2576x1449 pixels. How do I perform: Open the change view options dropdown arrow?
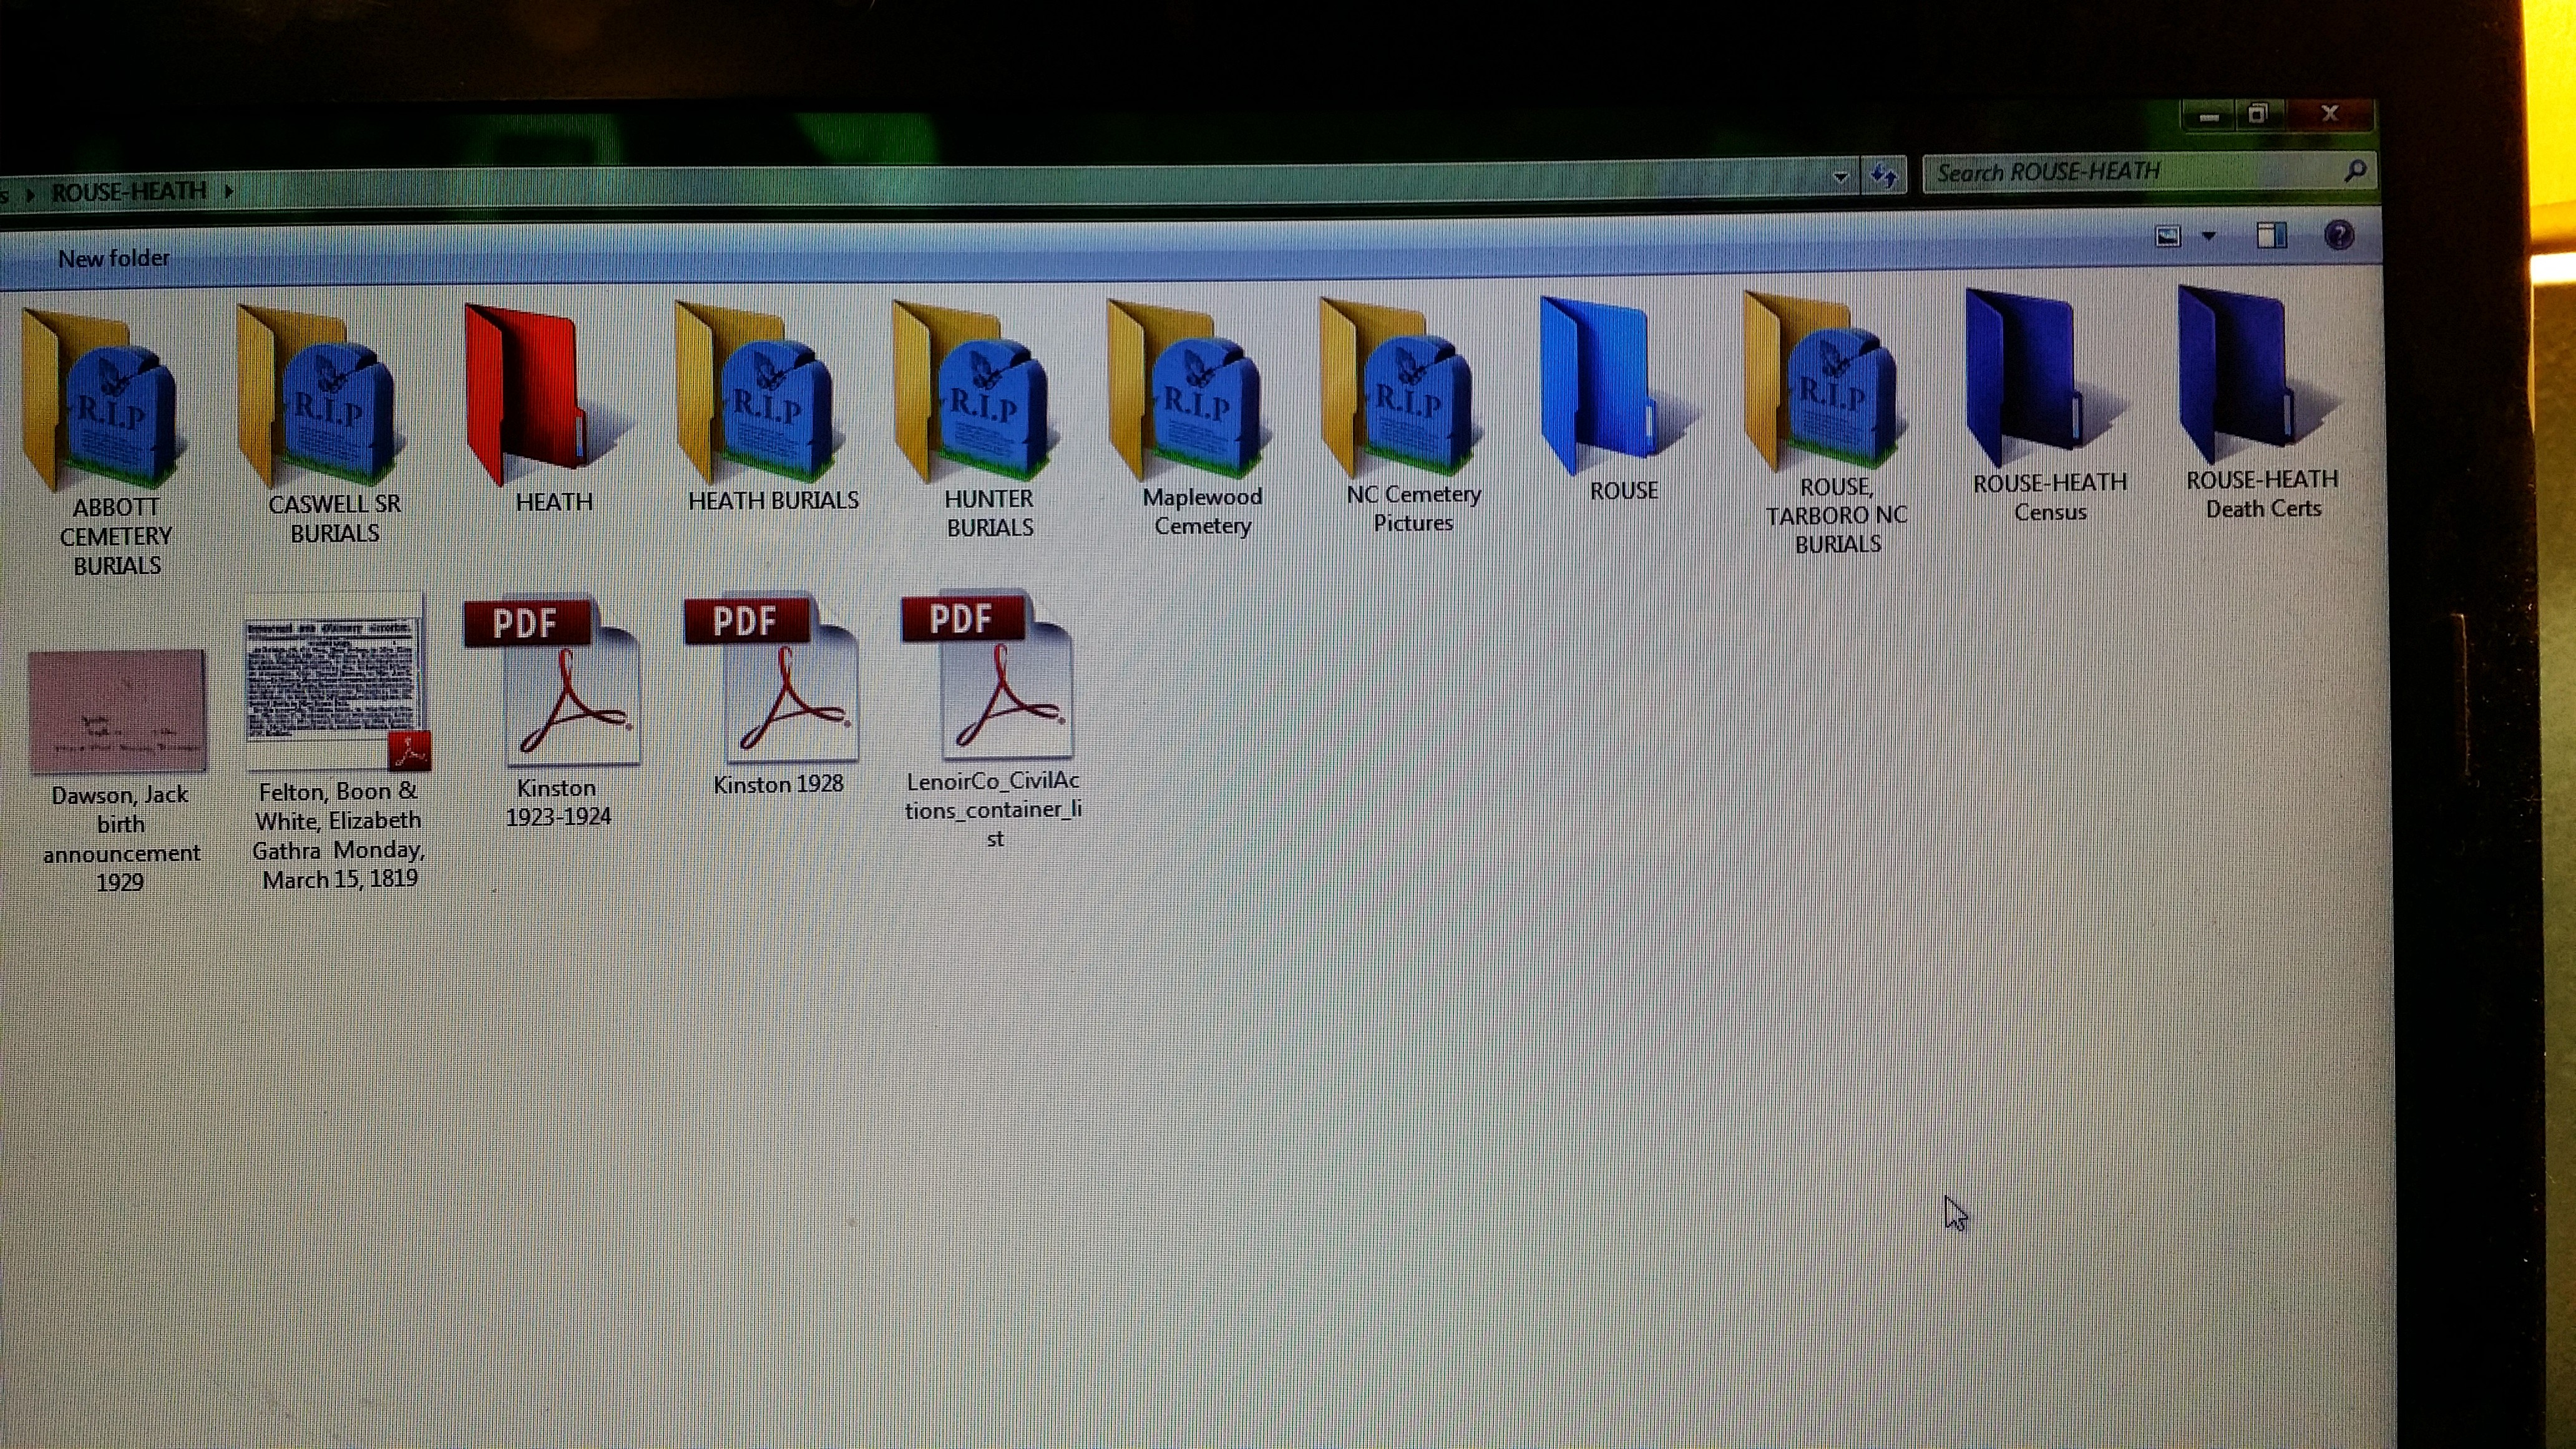pyautogui.click(x=2209, y=236)
